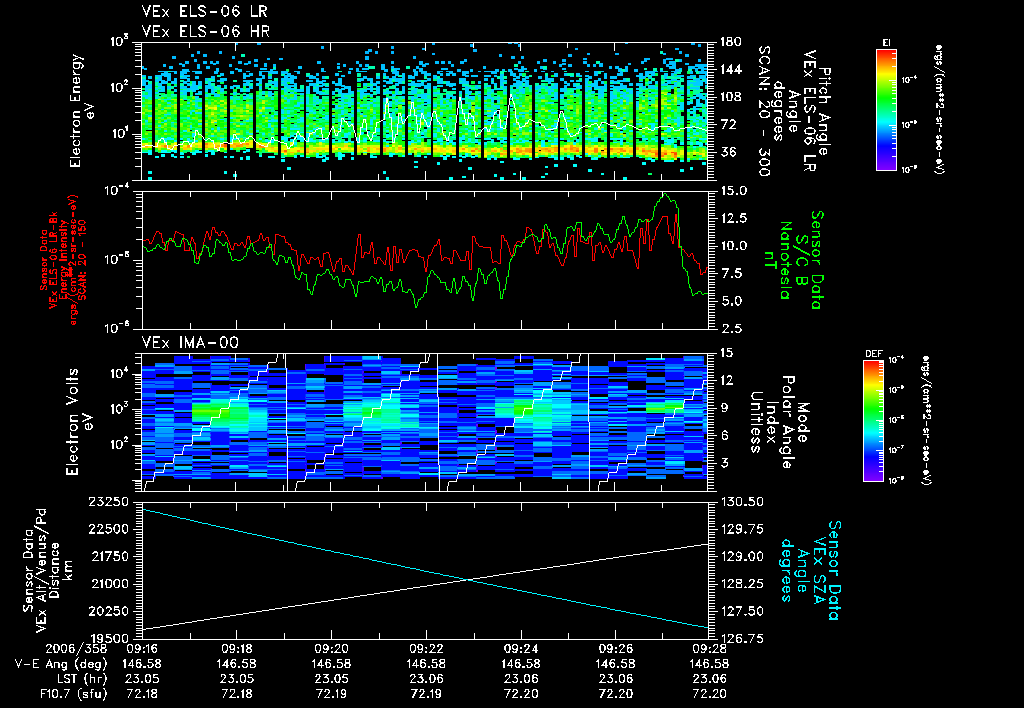Image resolution: width=1024 pixels, height=708 pixels.
Task: Click the 'Electron Energy eV' axis label
Action: [82, 111]
